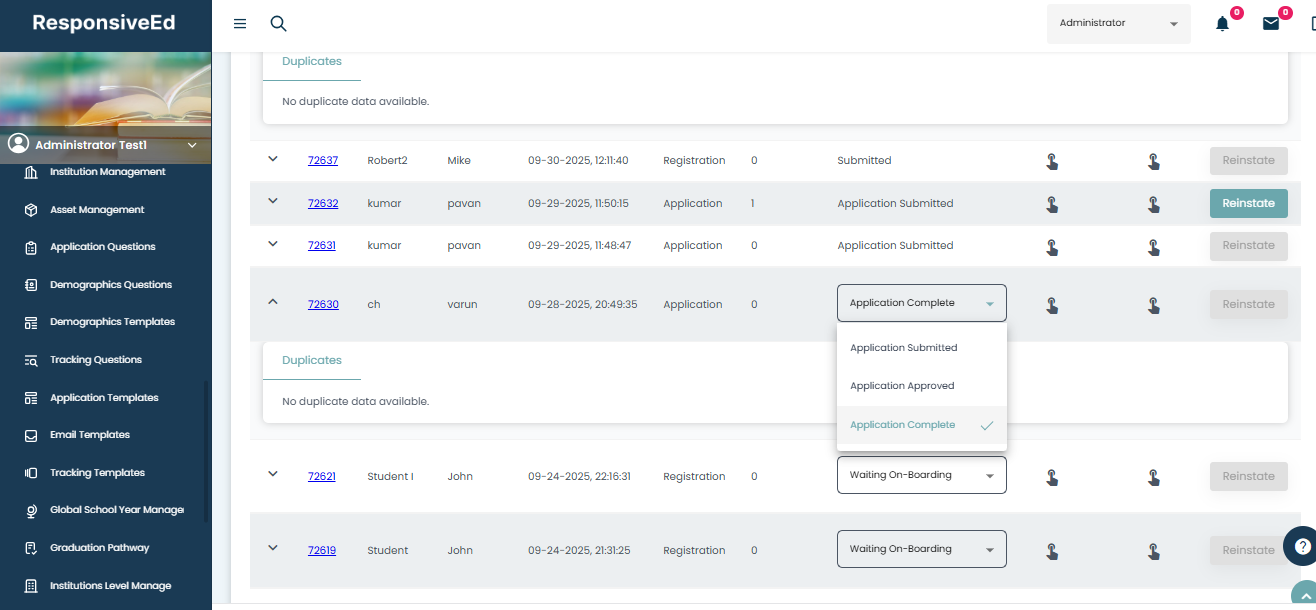The width and height of the screenshot is (1316, 610).
Task: Open the Administrator role dropdown
Action: 1118,24
